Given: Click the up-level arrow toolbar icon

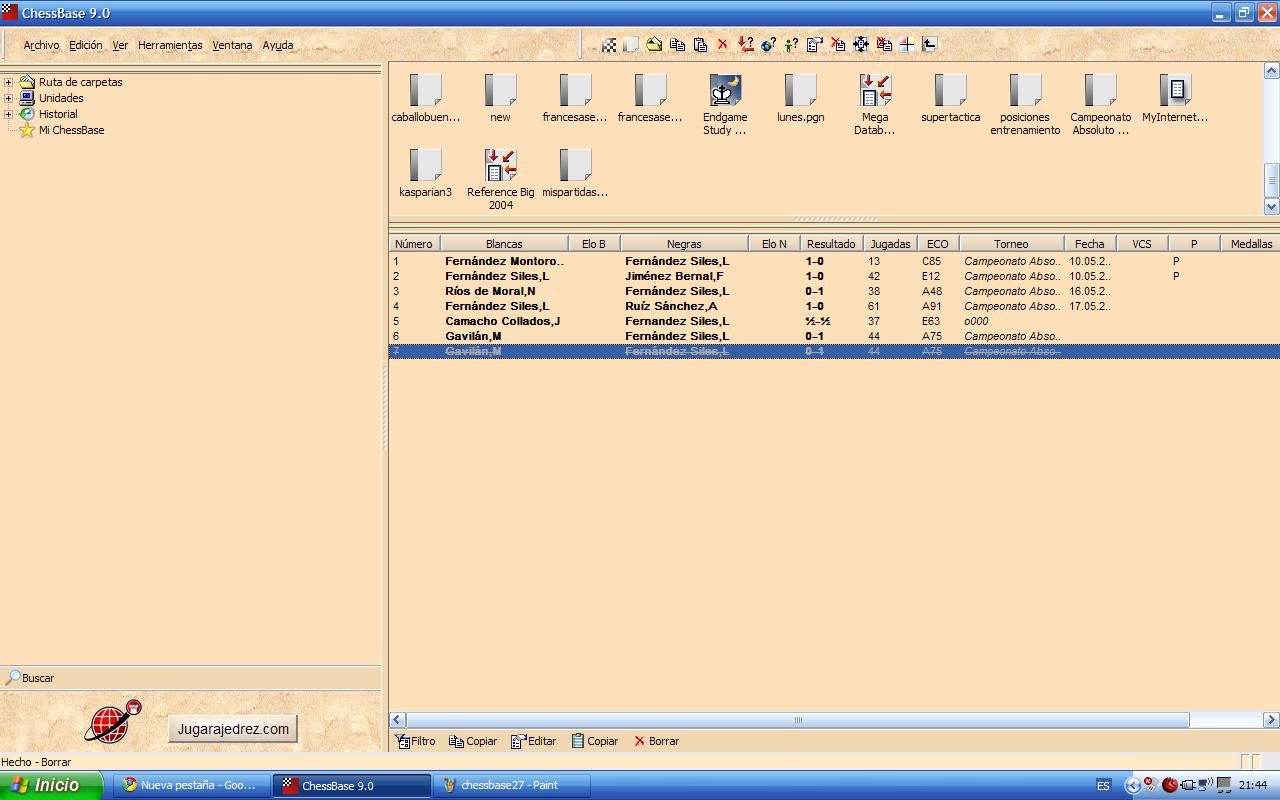Looking at the screenshot, I should 929,45.
